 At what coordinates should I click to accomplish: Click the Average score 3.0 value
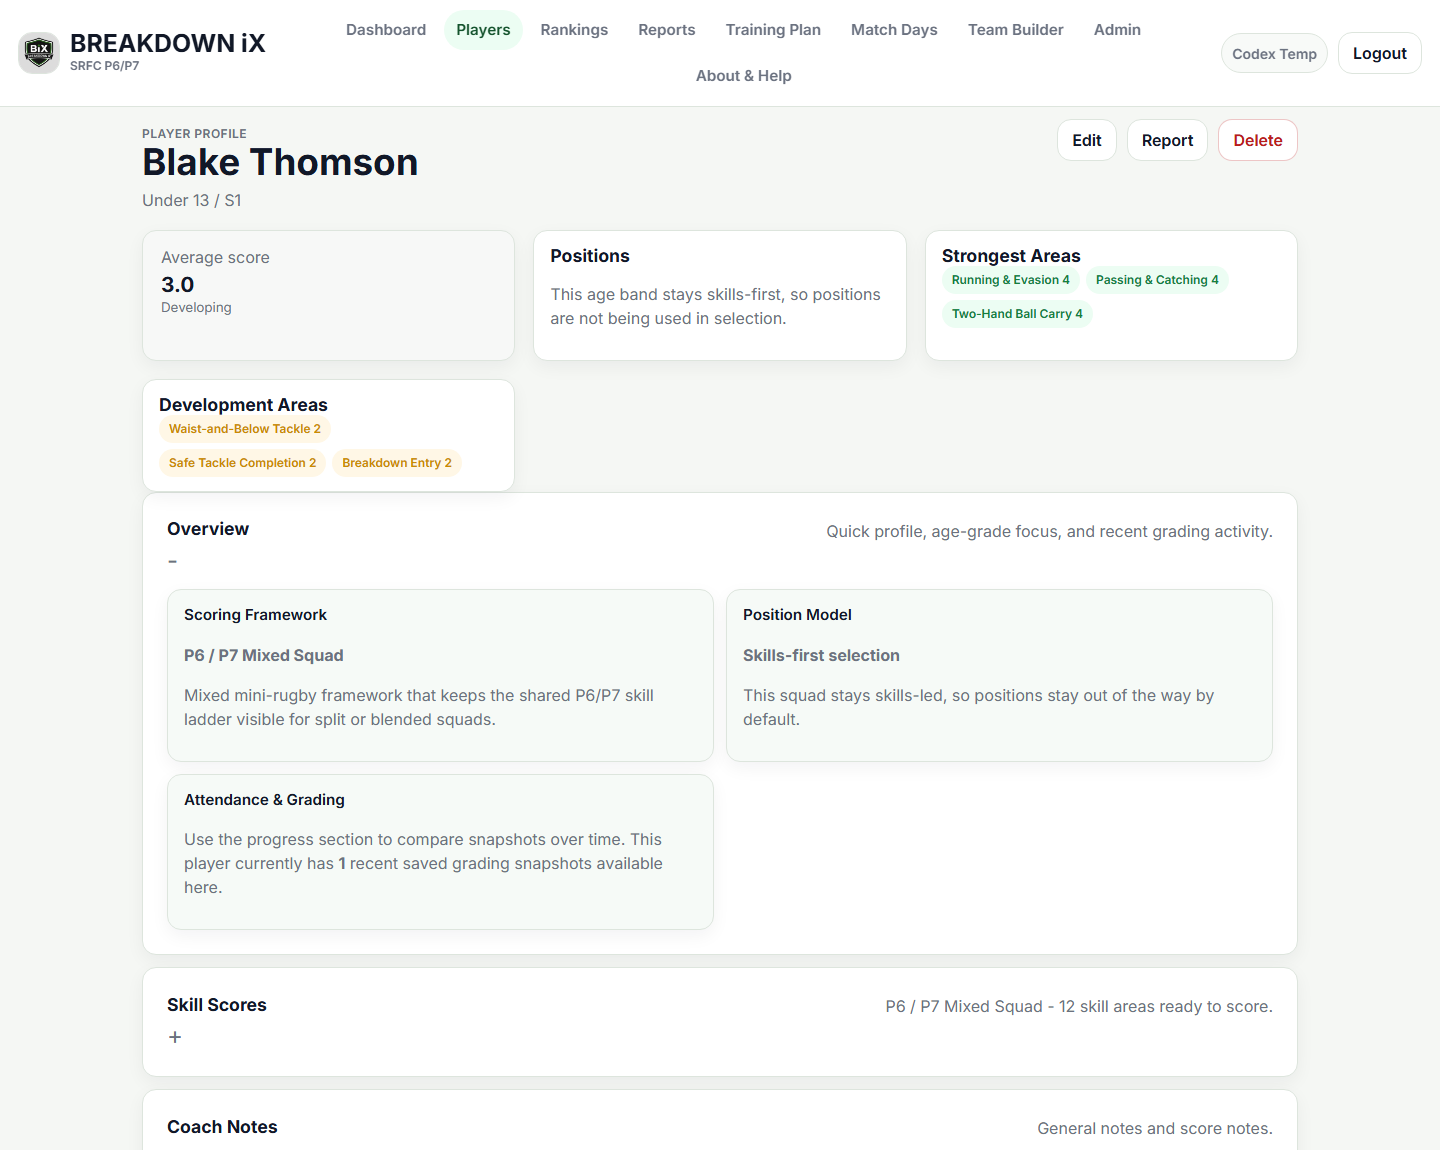click(x=178, y=285)
